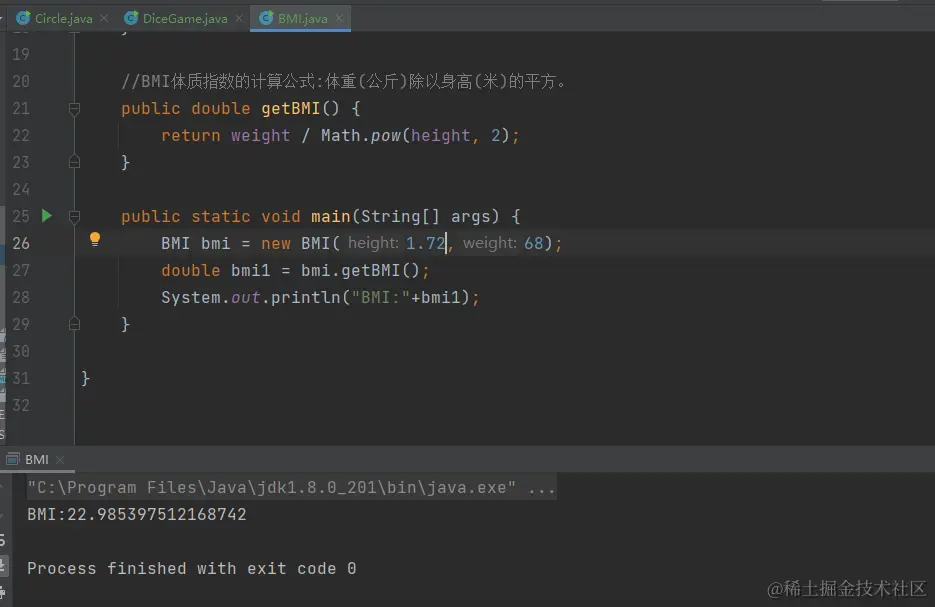Click the BMI.java class file icon

point(266,18)
